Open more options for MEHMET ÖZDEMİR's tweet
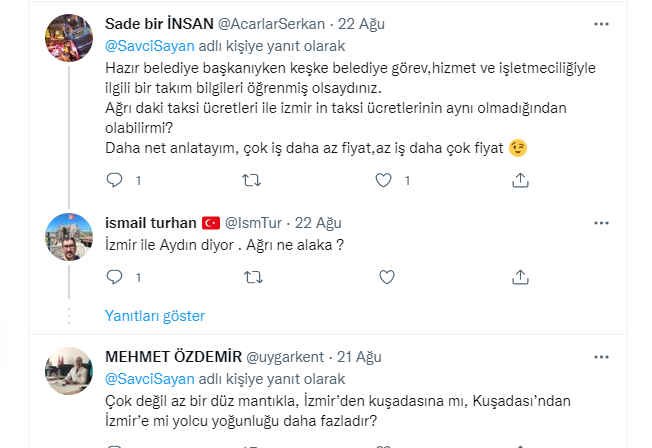The image size is (652, 448). (600, 358)
